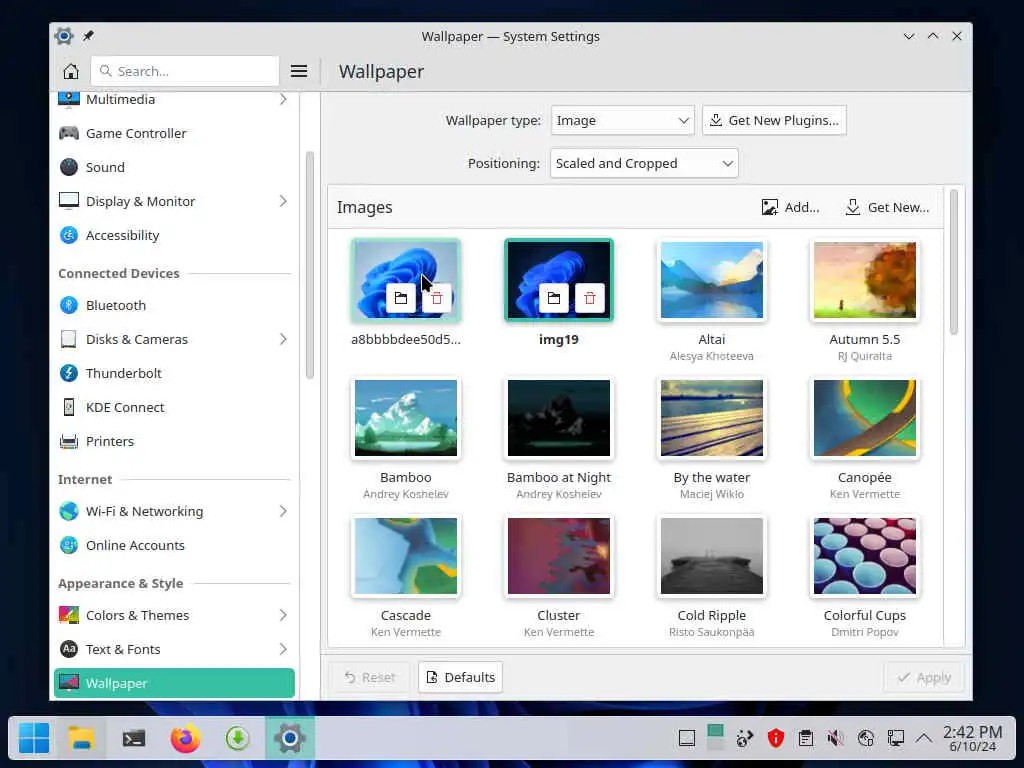This screenshot has width=1024, height=768.
Task: Open Thunderbolt settings
Action: point(174,373)
